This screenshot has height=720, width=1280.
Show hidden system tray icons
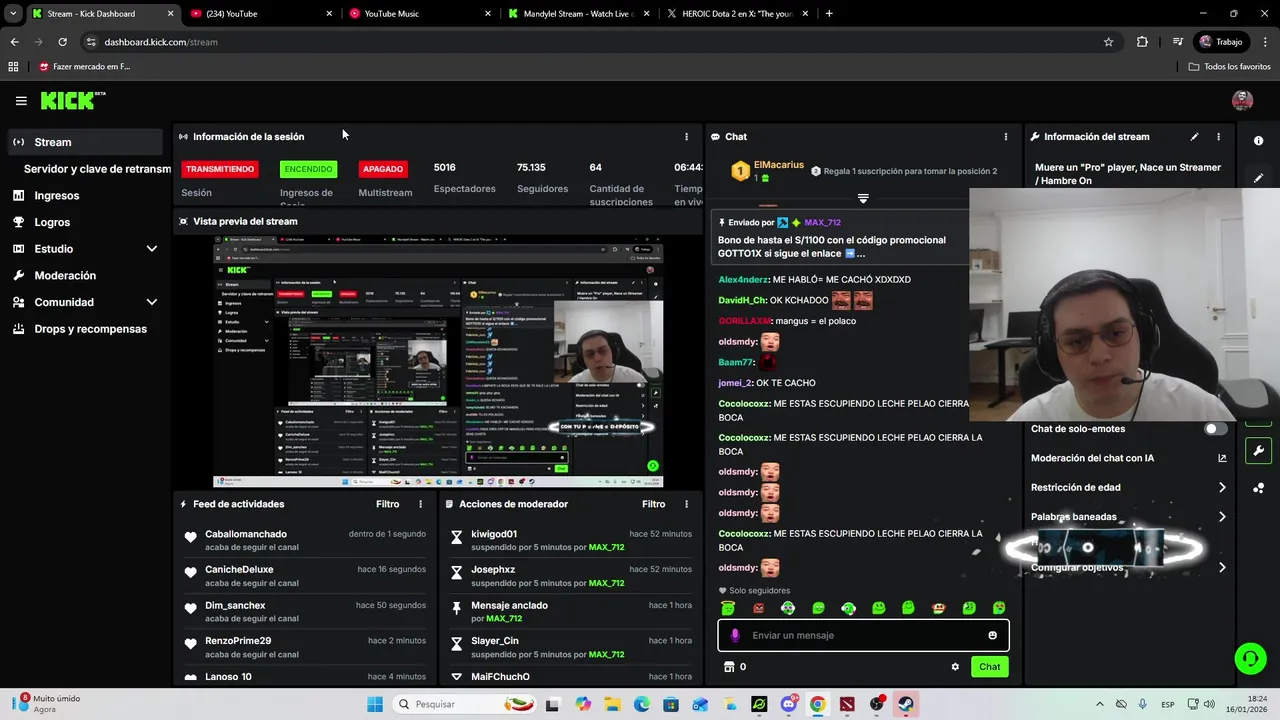click(1100, 704)
